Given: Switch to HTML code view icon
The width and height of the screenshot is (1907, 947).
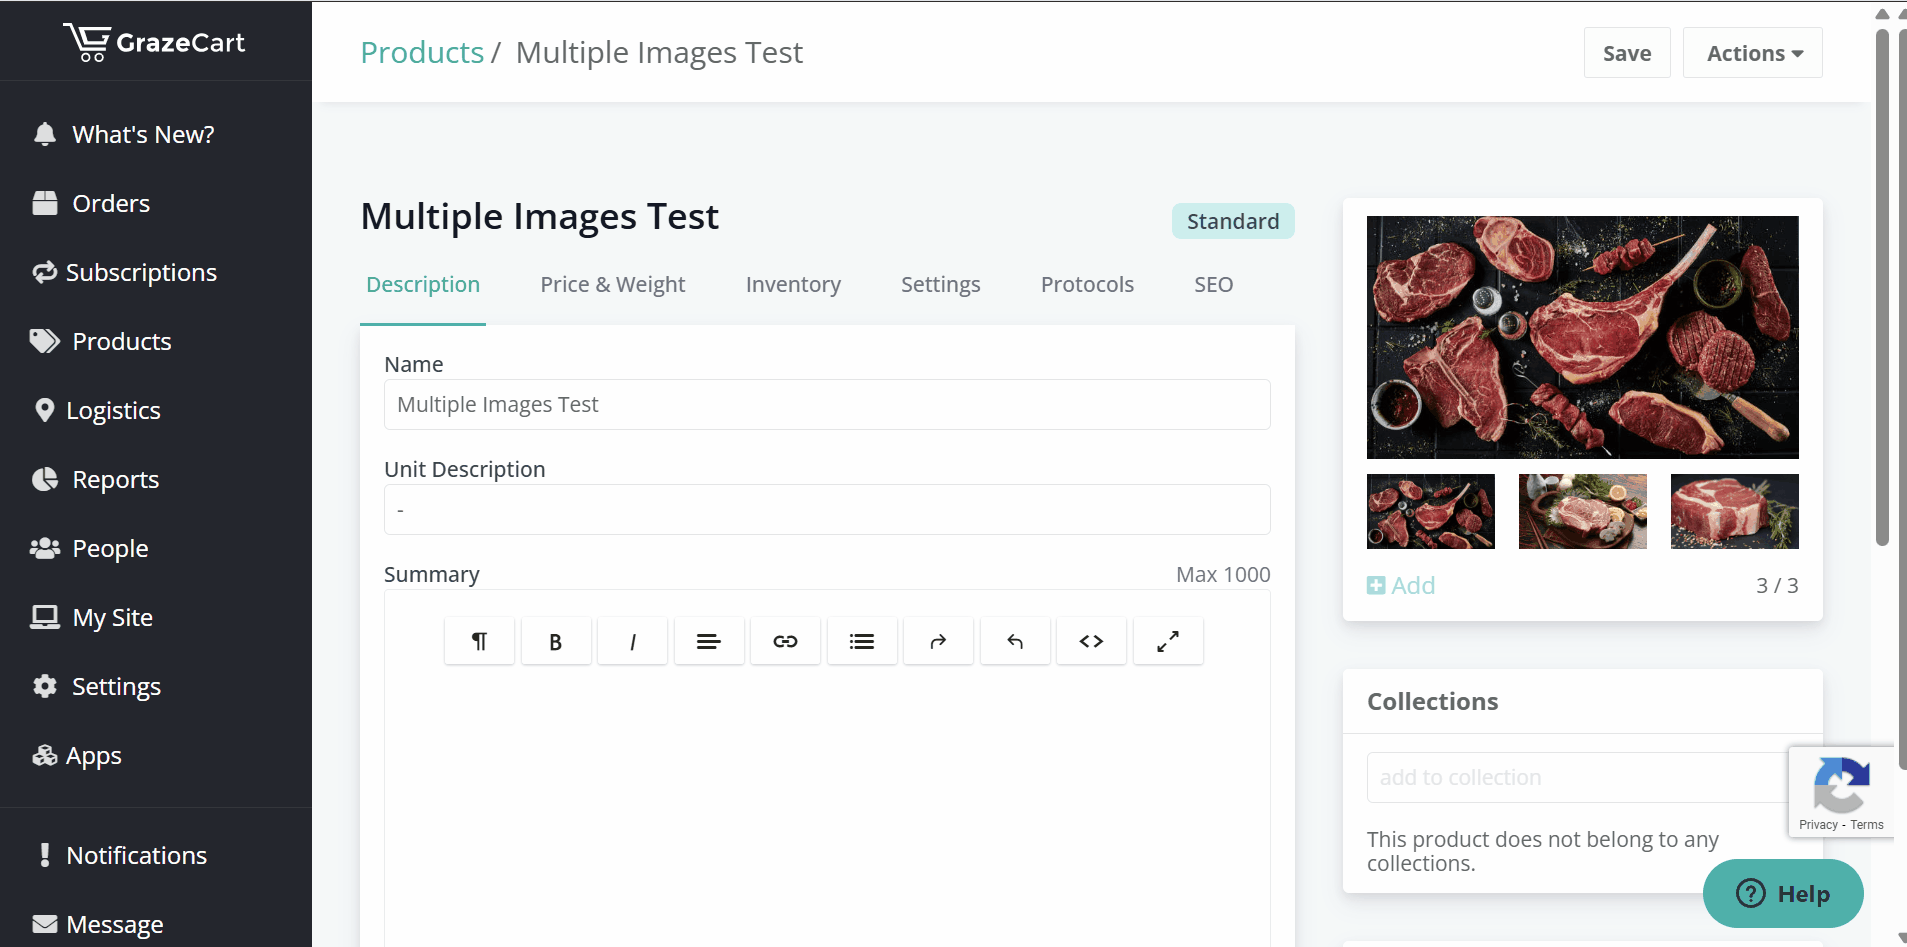Looking at the screenshot, I should click(x=1091, y=642).
